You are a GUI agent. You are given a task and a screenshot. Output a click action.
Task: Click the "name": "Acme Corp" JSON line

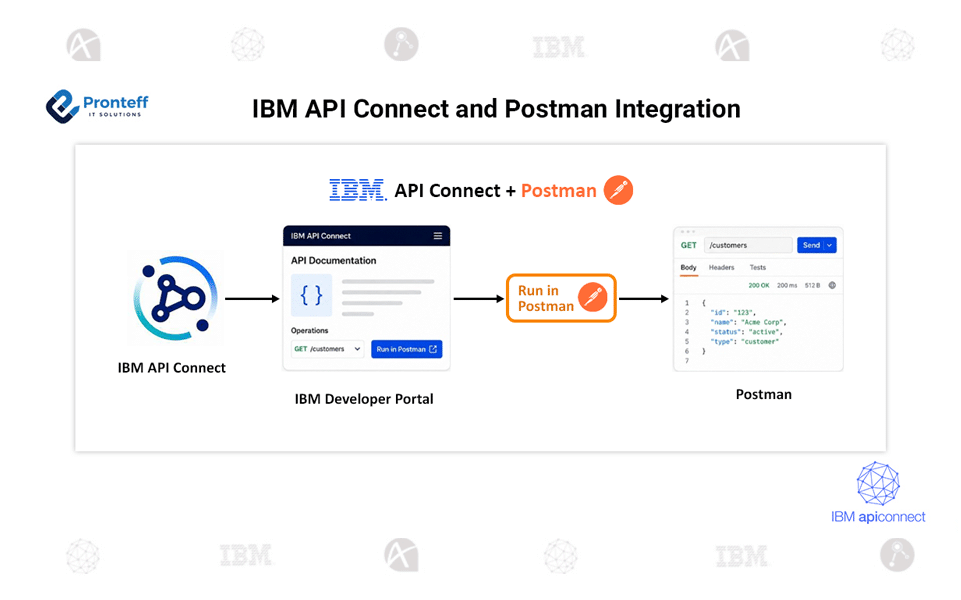[748, 322]
